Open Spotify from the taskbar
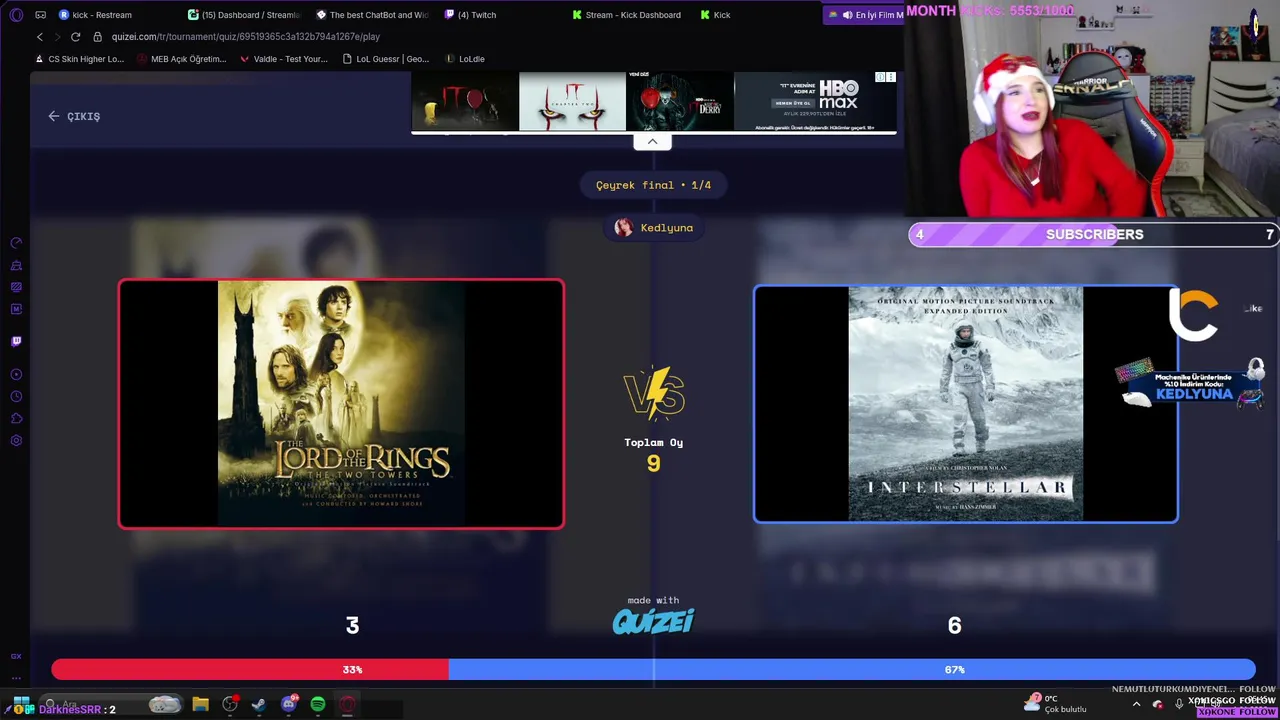Viewport: 1280px width, 720px height. pyautogui.click(x=318, y=704)
